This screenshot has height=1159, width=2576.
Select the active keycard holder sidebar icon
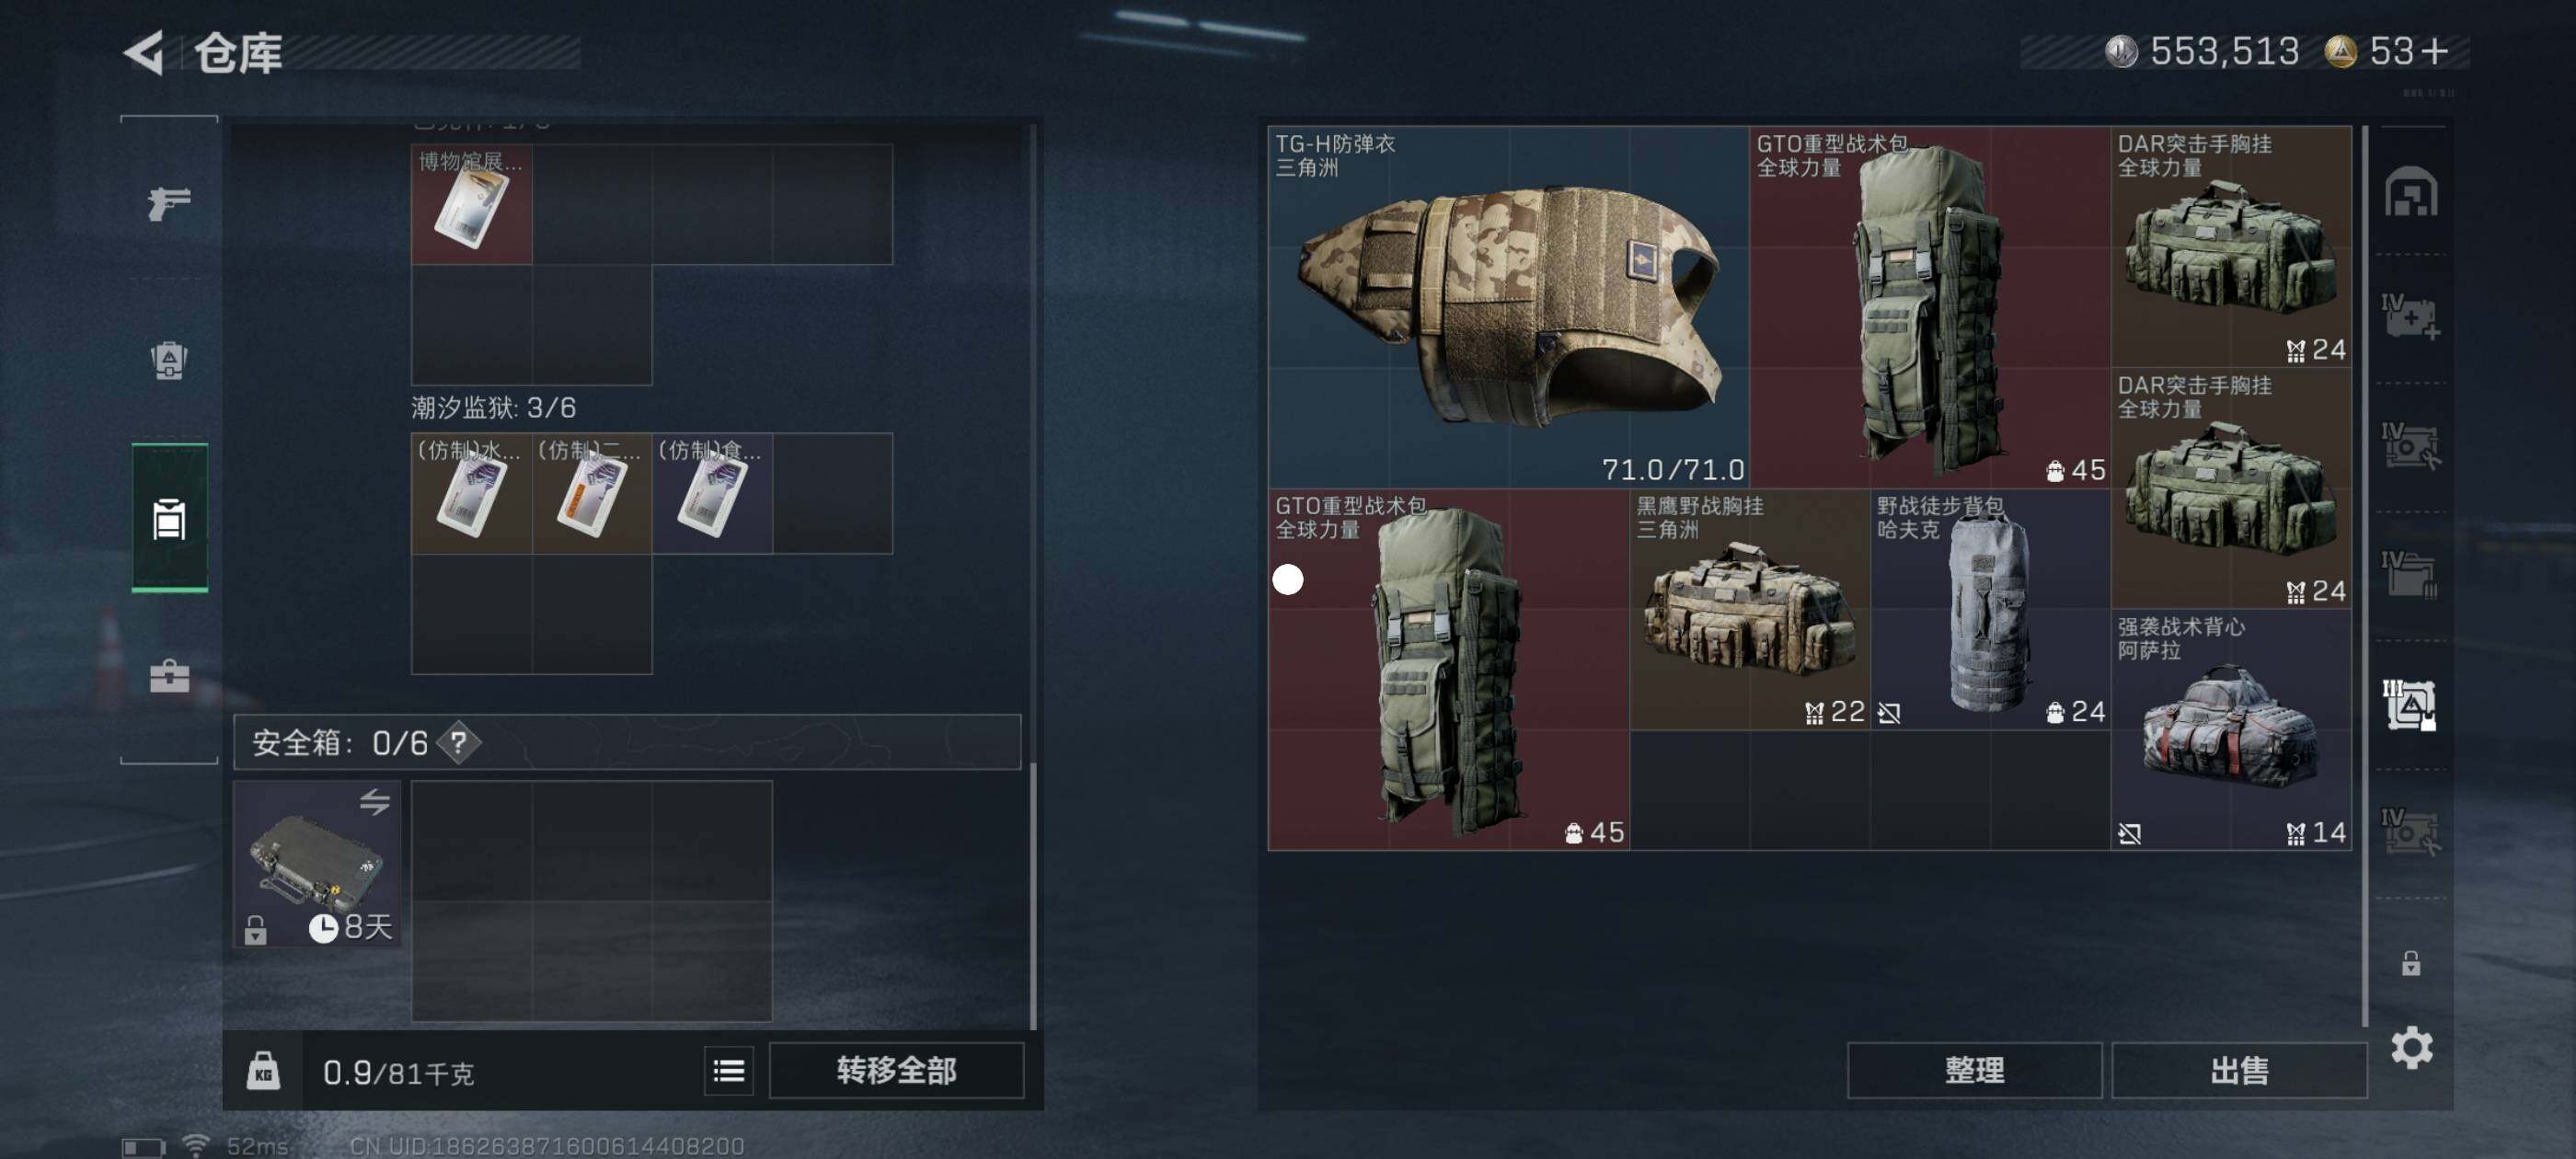(169, 518)
